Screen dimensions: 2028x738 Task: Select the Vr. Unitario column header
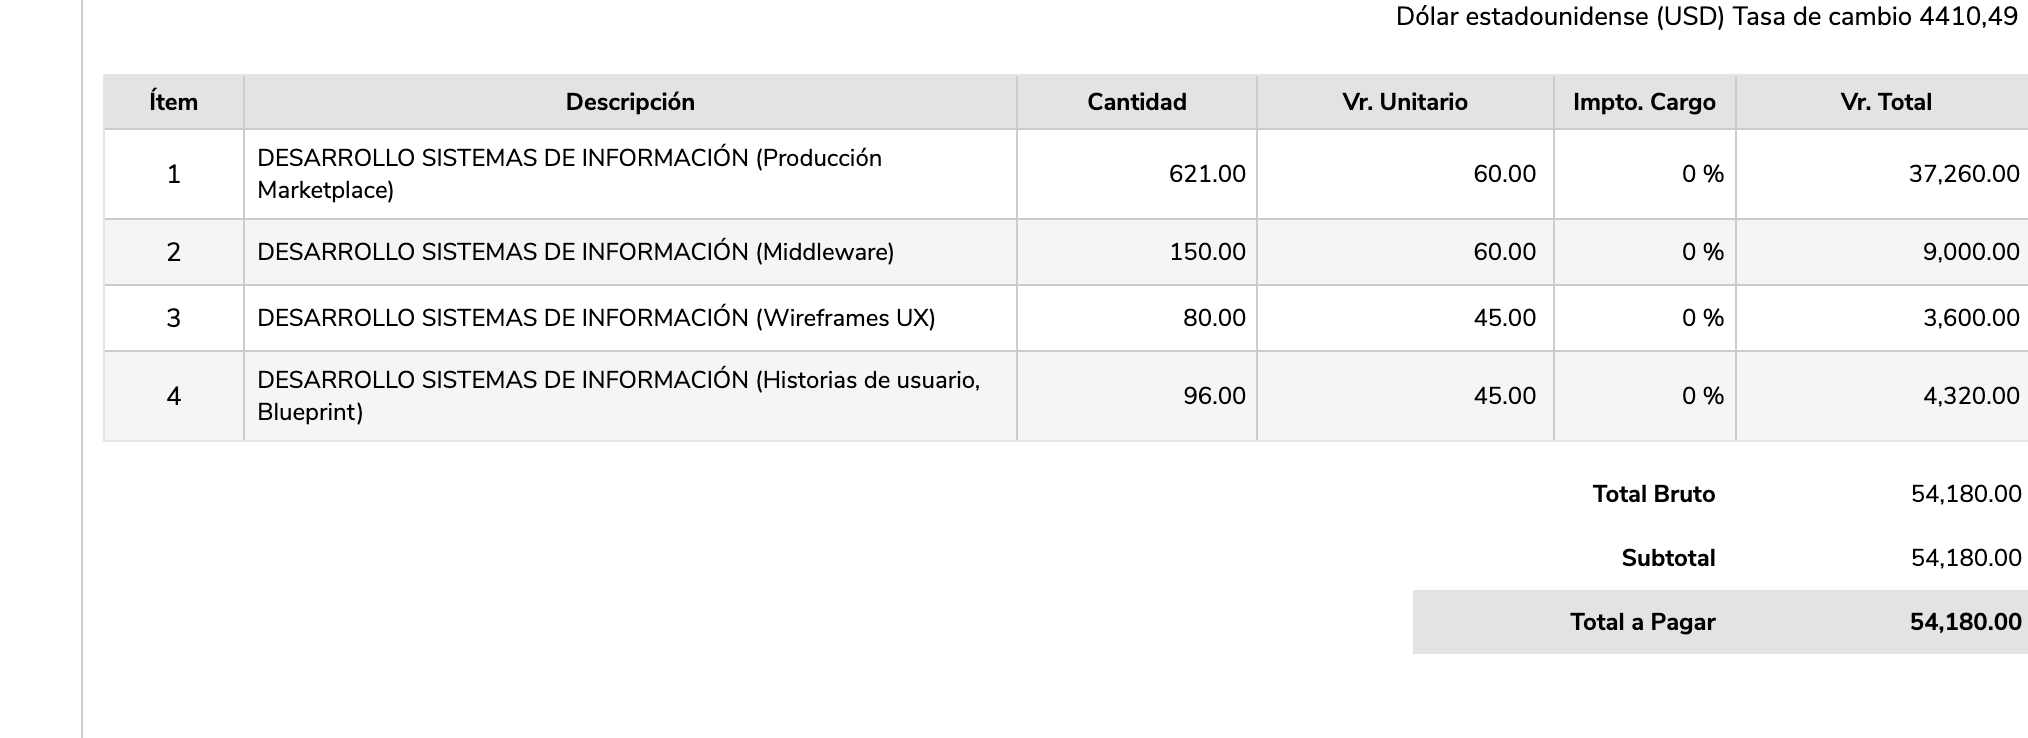pos(1404,102)
